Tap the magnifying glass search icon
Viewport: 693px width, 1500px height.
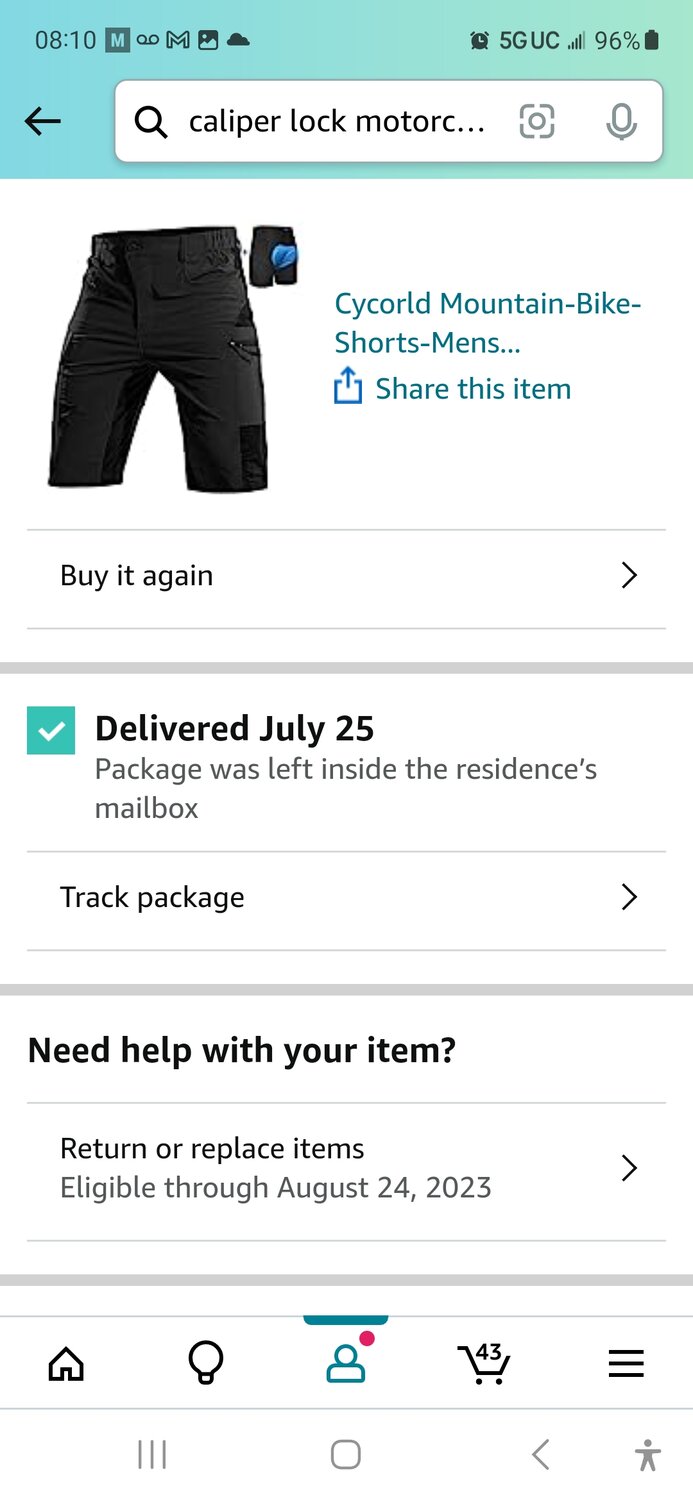151,122
